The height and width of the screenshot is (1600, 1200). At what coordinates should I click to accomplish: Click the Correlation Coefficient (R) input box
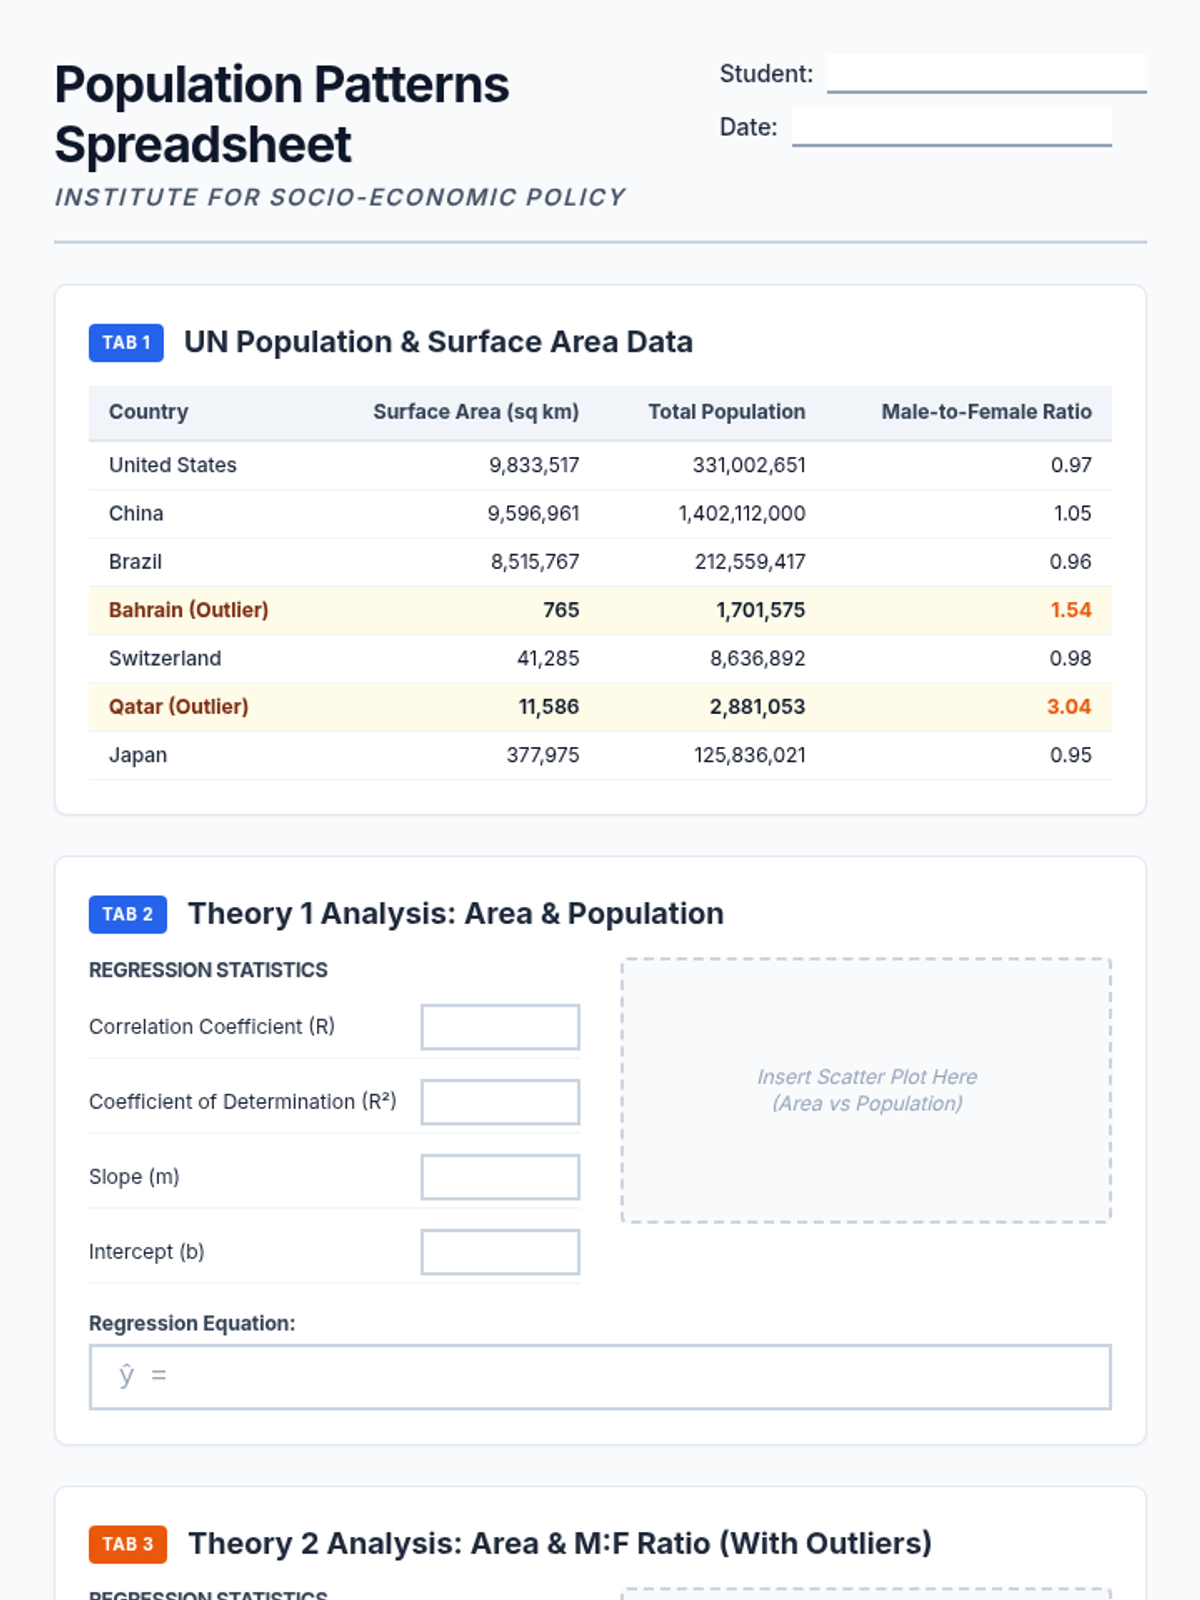[x=500, y=1027]
